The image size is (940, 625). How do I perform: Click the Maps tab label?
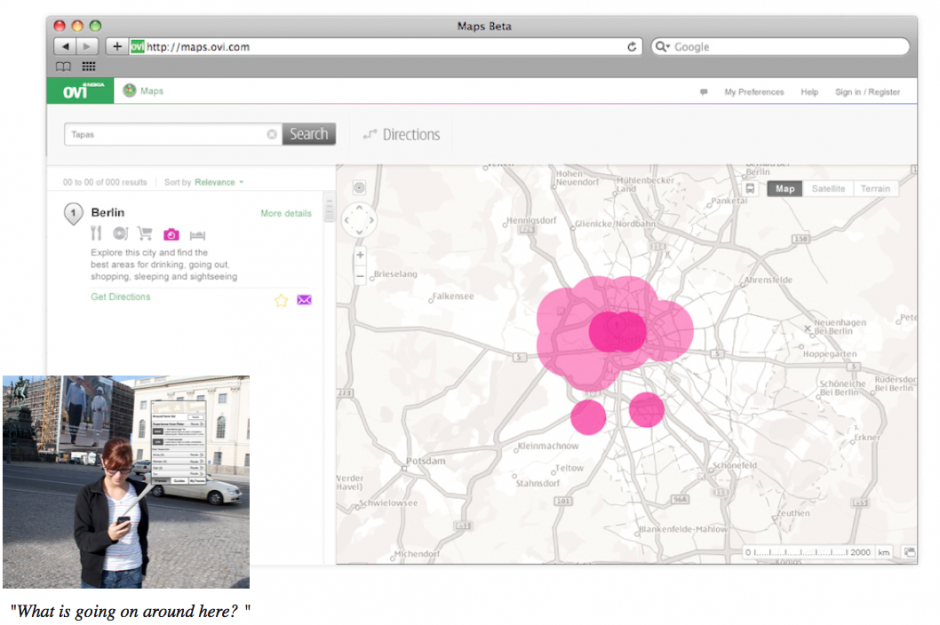tap(152, 91)
